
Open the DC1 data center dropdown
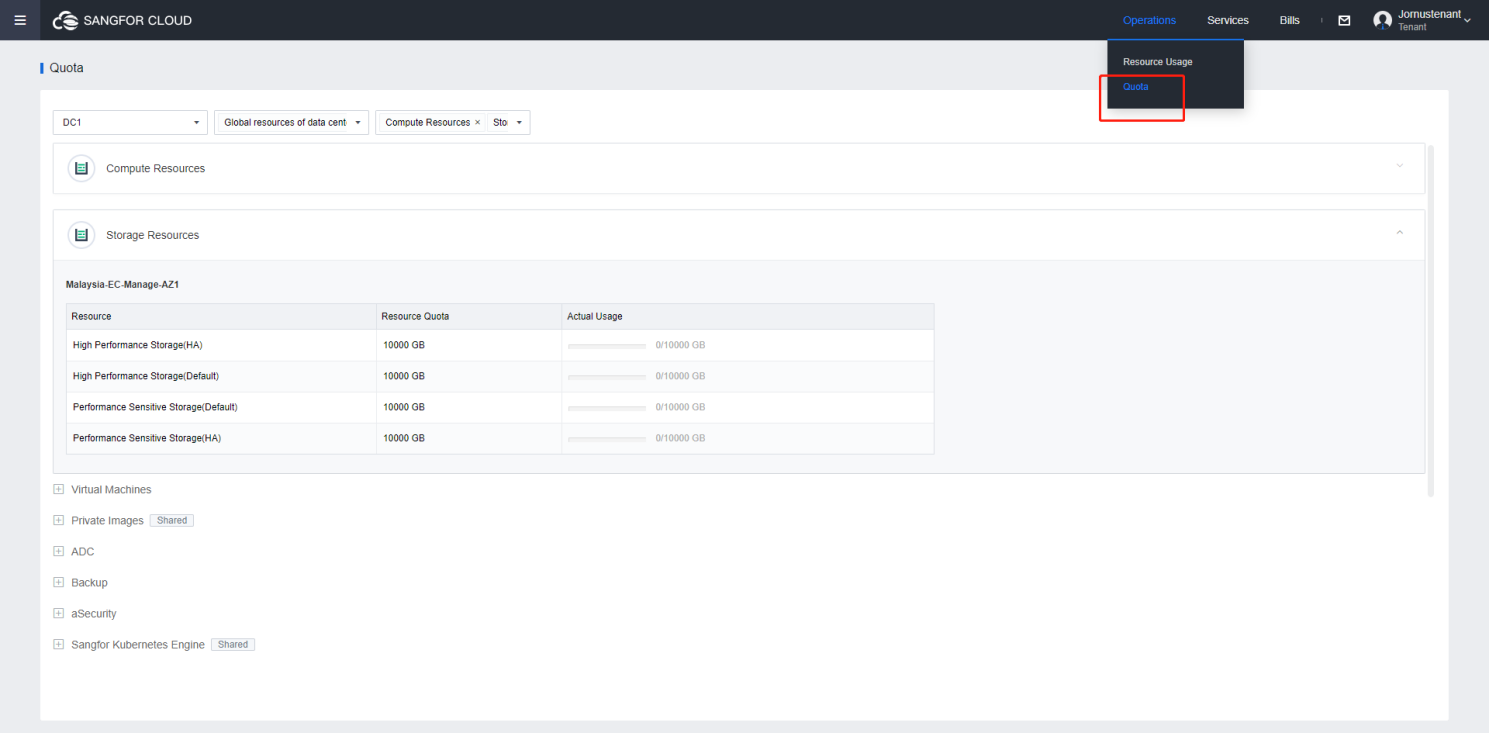pyautogui.click(x=130, y=122)
